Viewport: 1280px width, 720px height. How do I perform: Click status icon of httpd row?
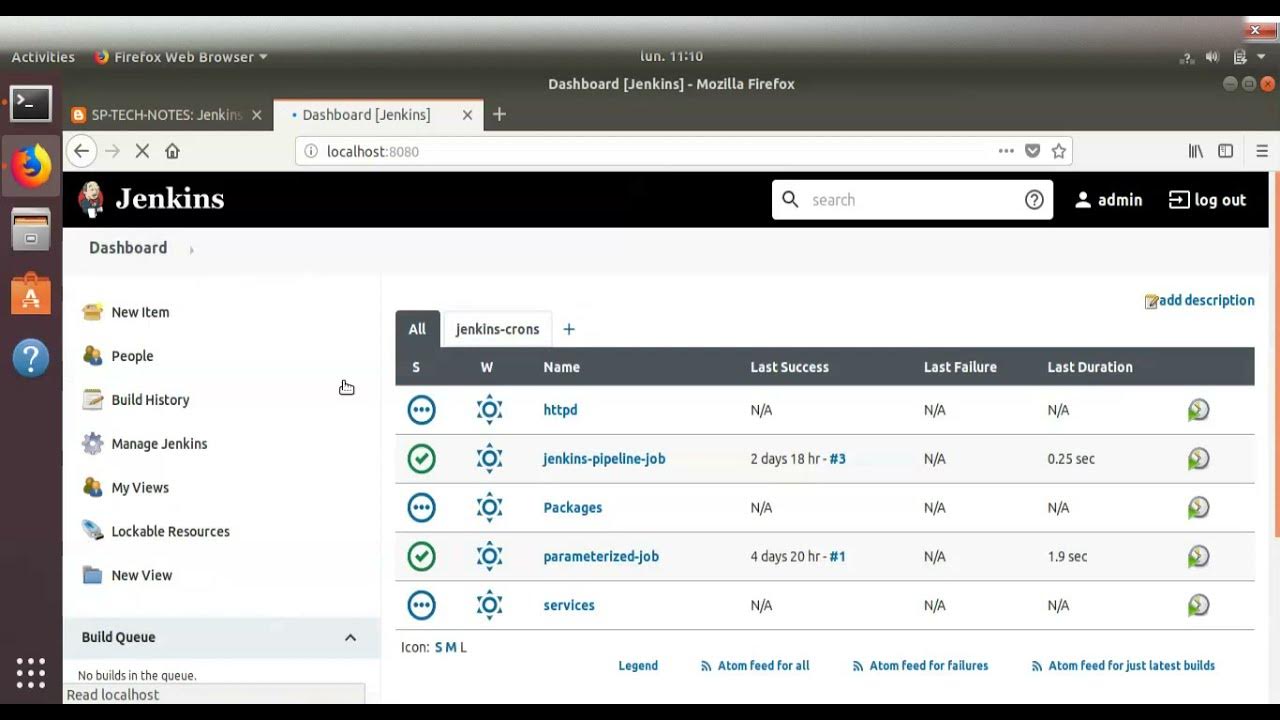pos(421,410)
